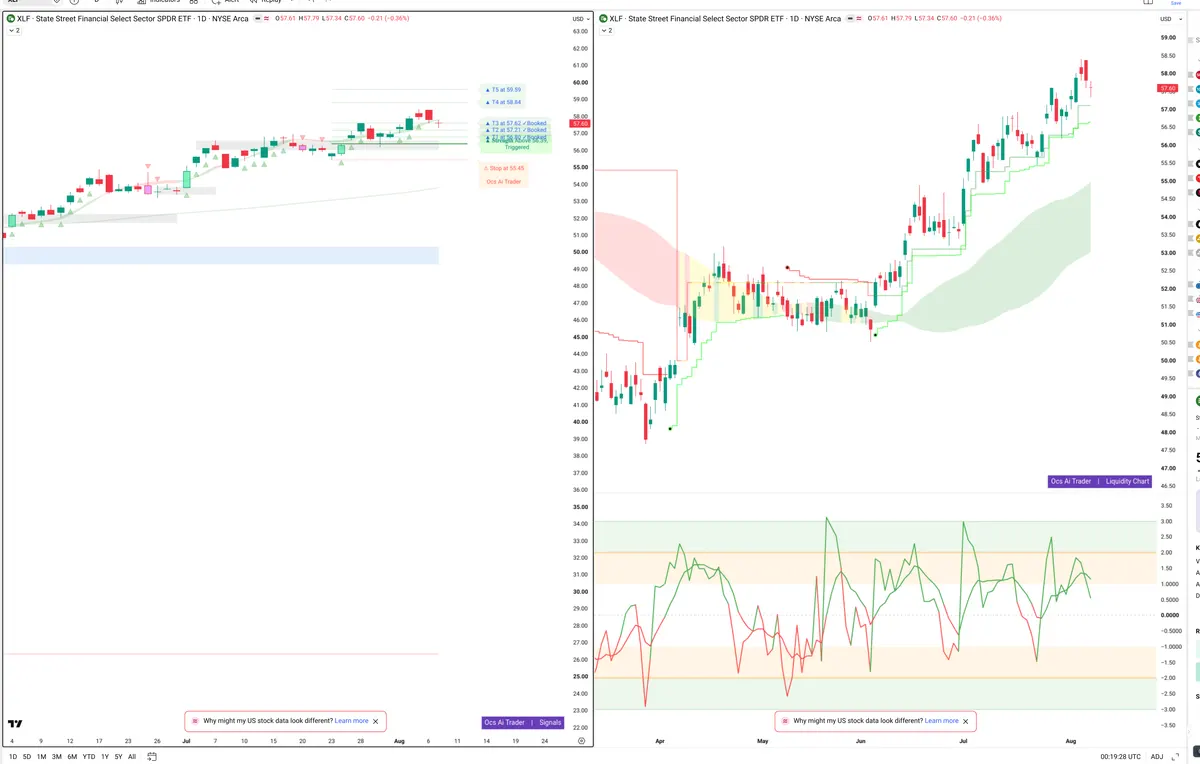
Task: Open left chart time axis settings gear
Action: click(x=581, y=741)
